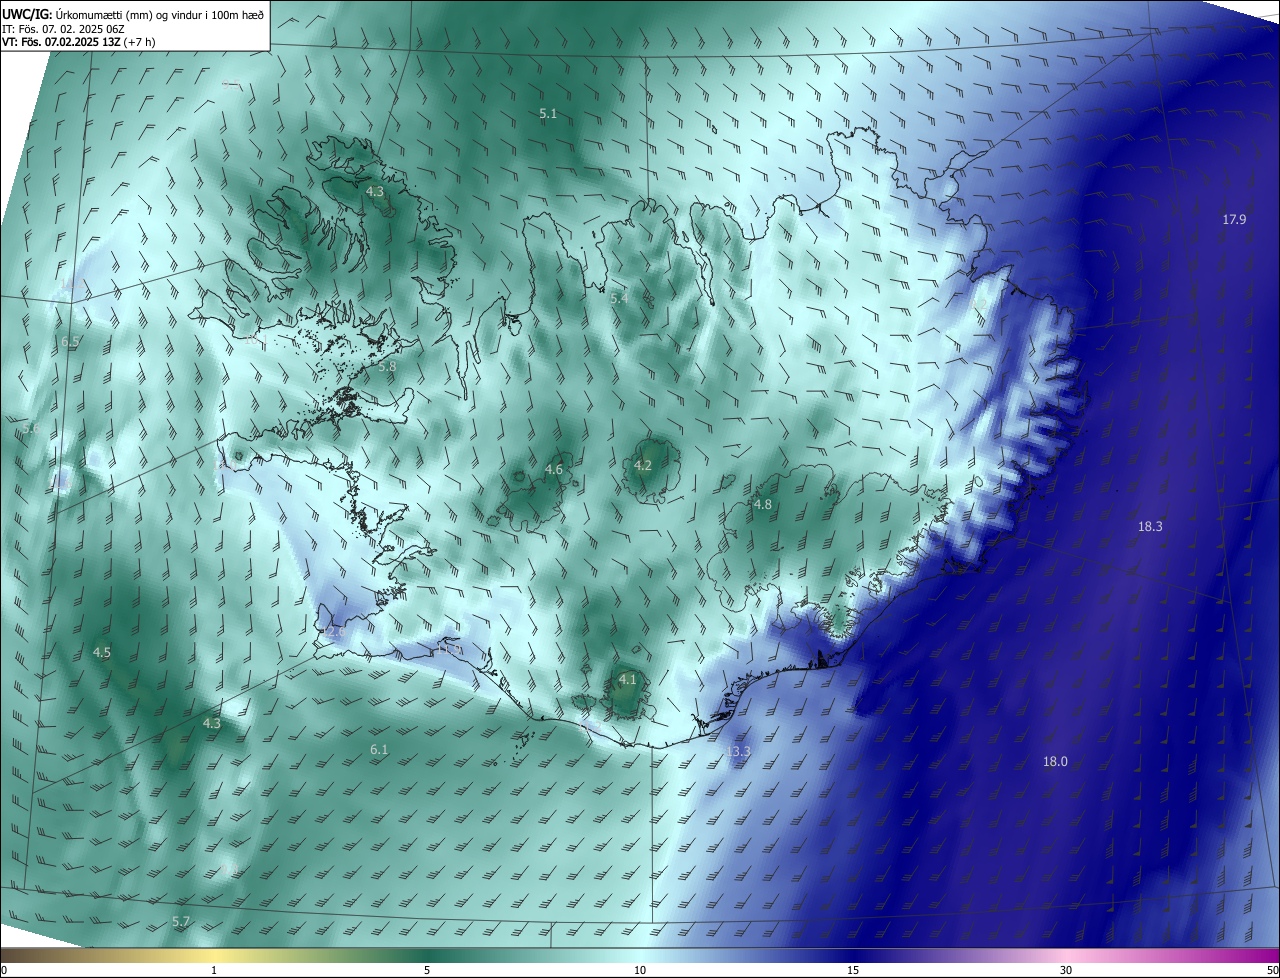Click the 4.1 value on the southern glacier
Image resolution: width=1280 pixels, height=978 pixels.
[x=627, y=679]
